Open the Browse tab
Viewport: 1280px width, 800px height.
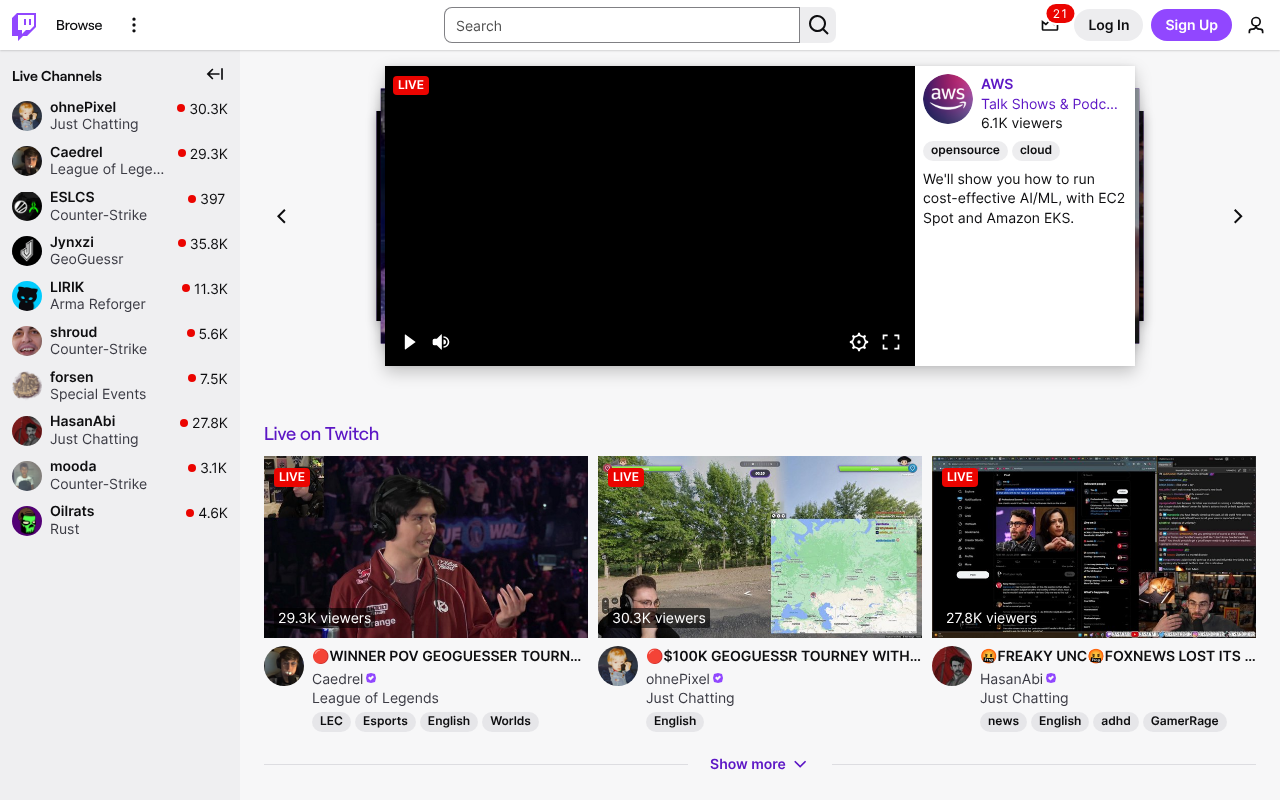pos(79,25)
